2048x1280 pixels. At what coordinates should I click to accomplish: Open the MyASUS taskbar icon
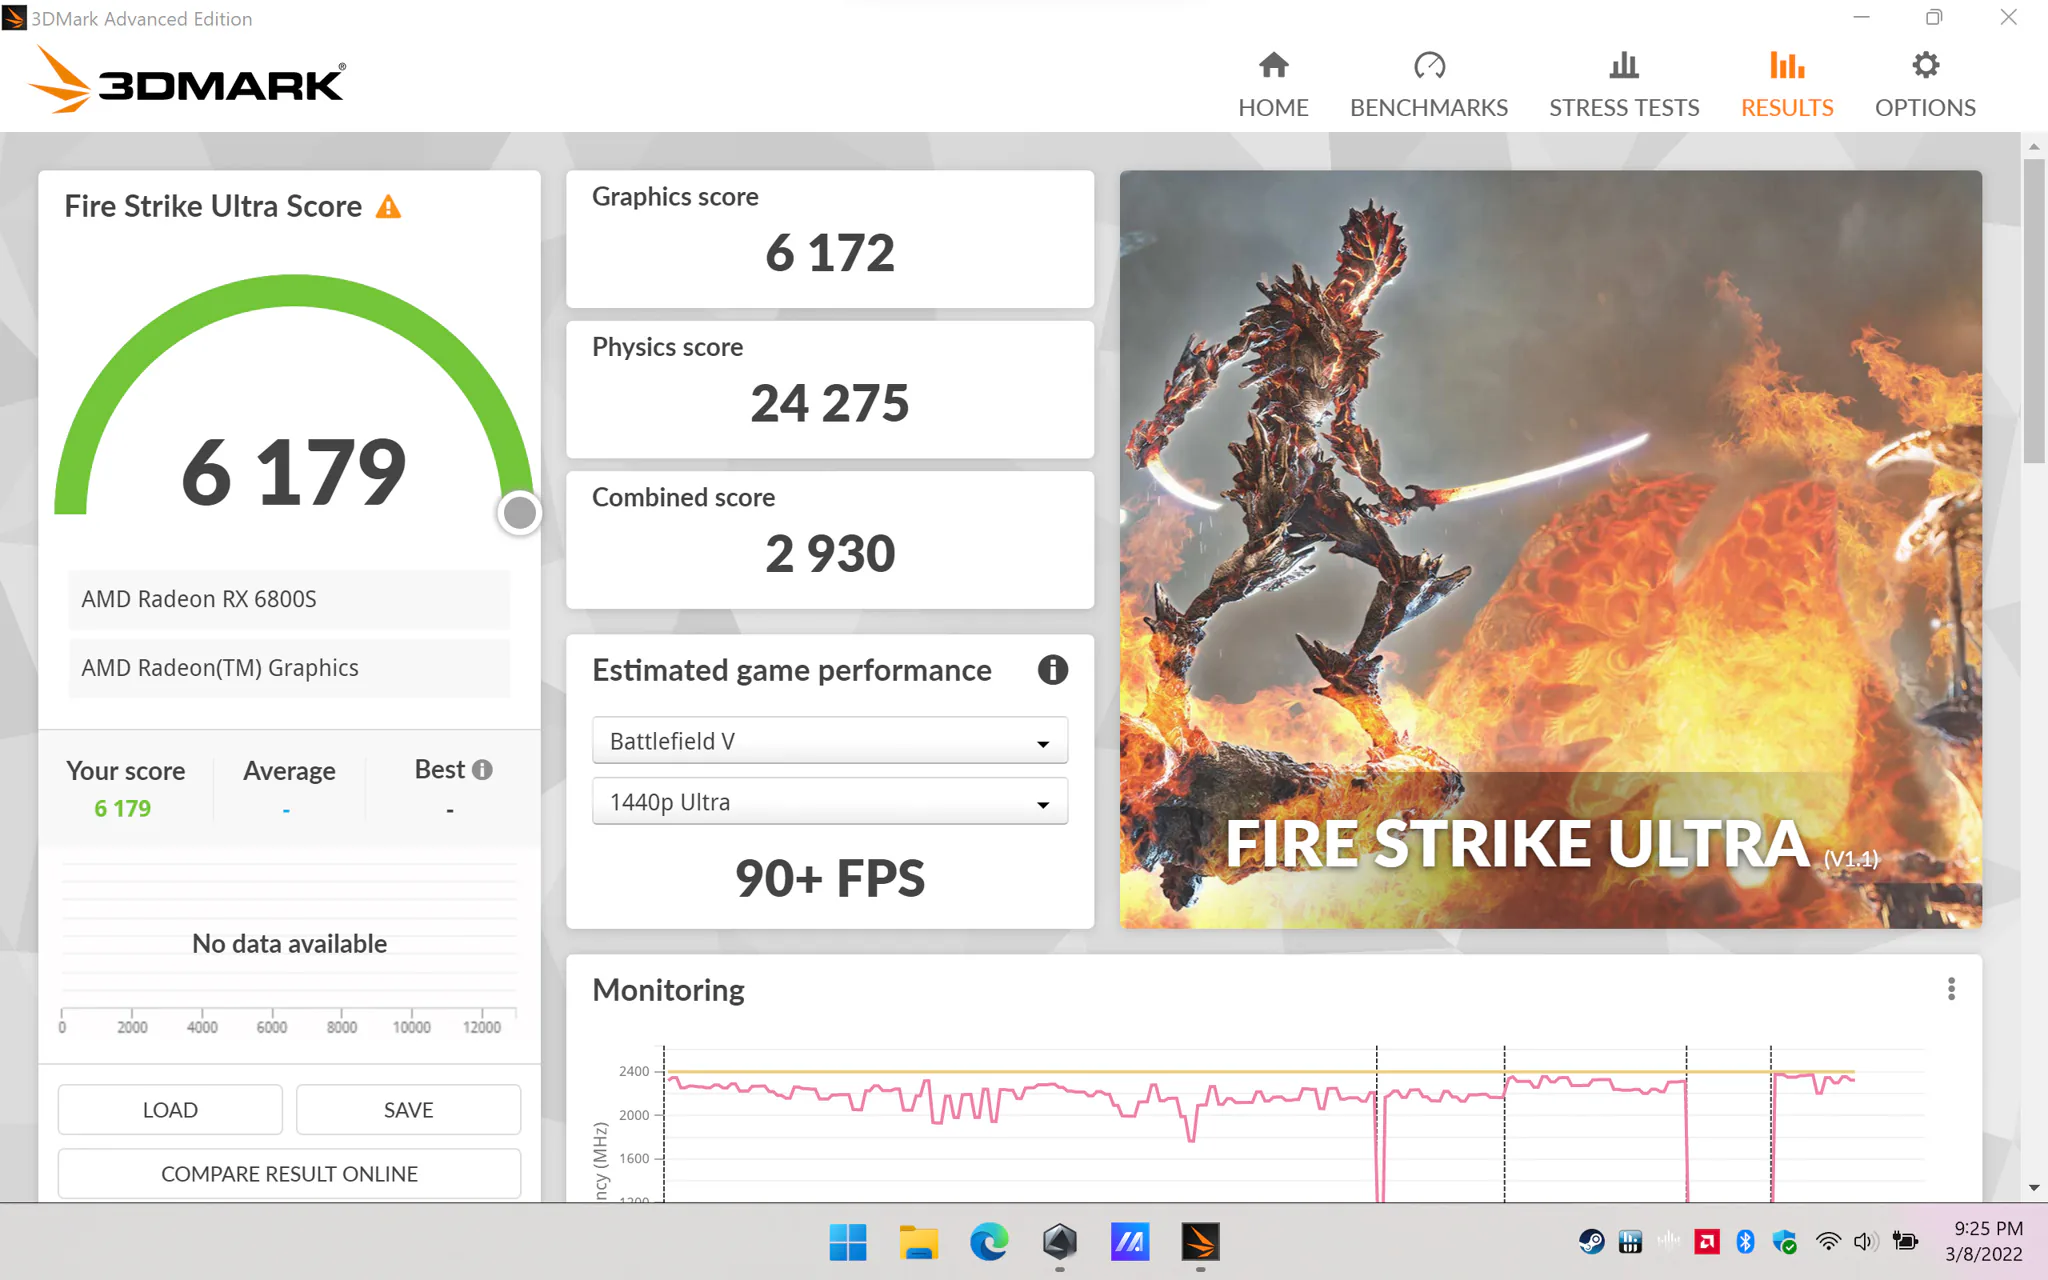(1130, 1243)
